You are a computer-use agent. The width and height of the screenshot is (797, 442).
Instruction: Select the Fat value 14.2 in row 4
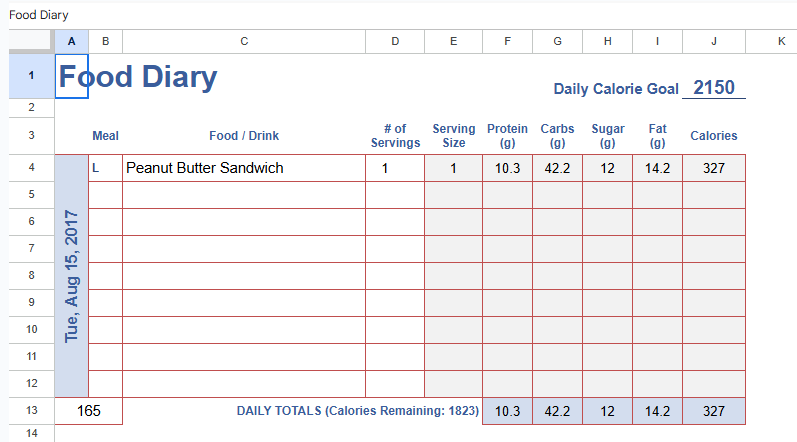click(657, 168)
